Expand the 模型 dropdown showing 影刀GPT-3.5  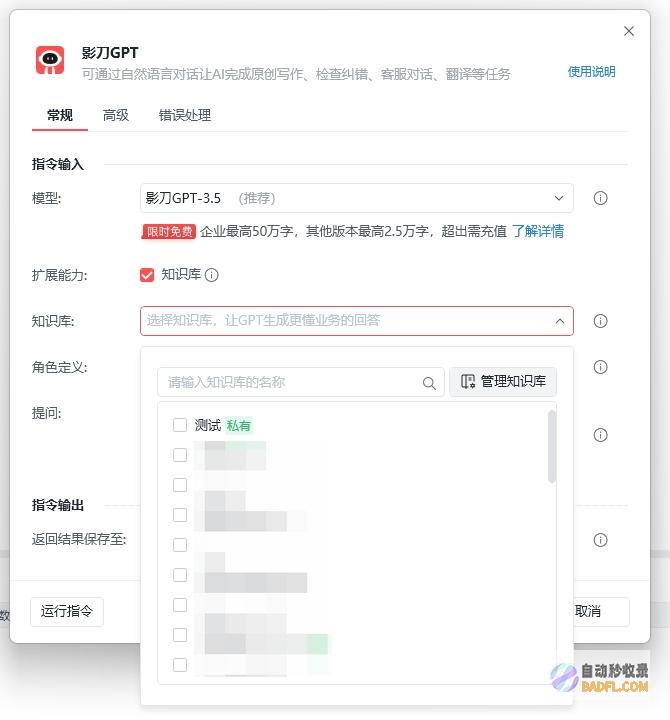coord(357,198)
